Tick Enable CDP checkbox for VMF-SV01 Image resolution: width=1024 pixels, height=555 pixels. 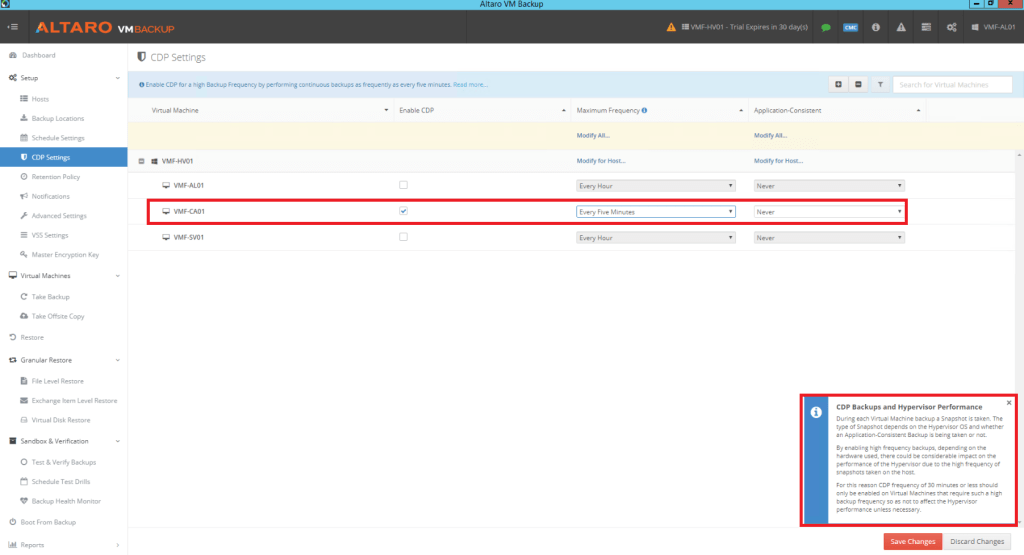click(403, 237)
